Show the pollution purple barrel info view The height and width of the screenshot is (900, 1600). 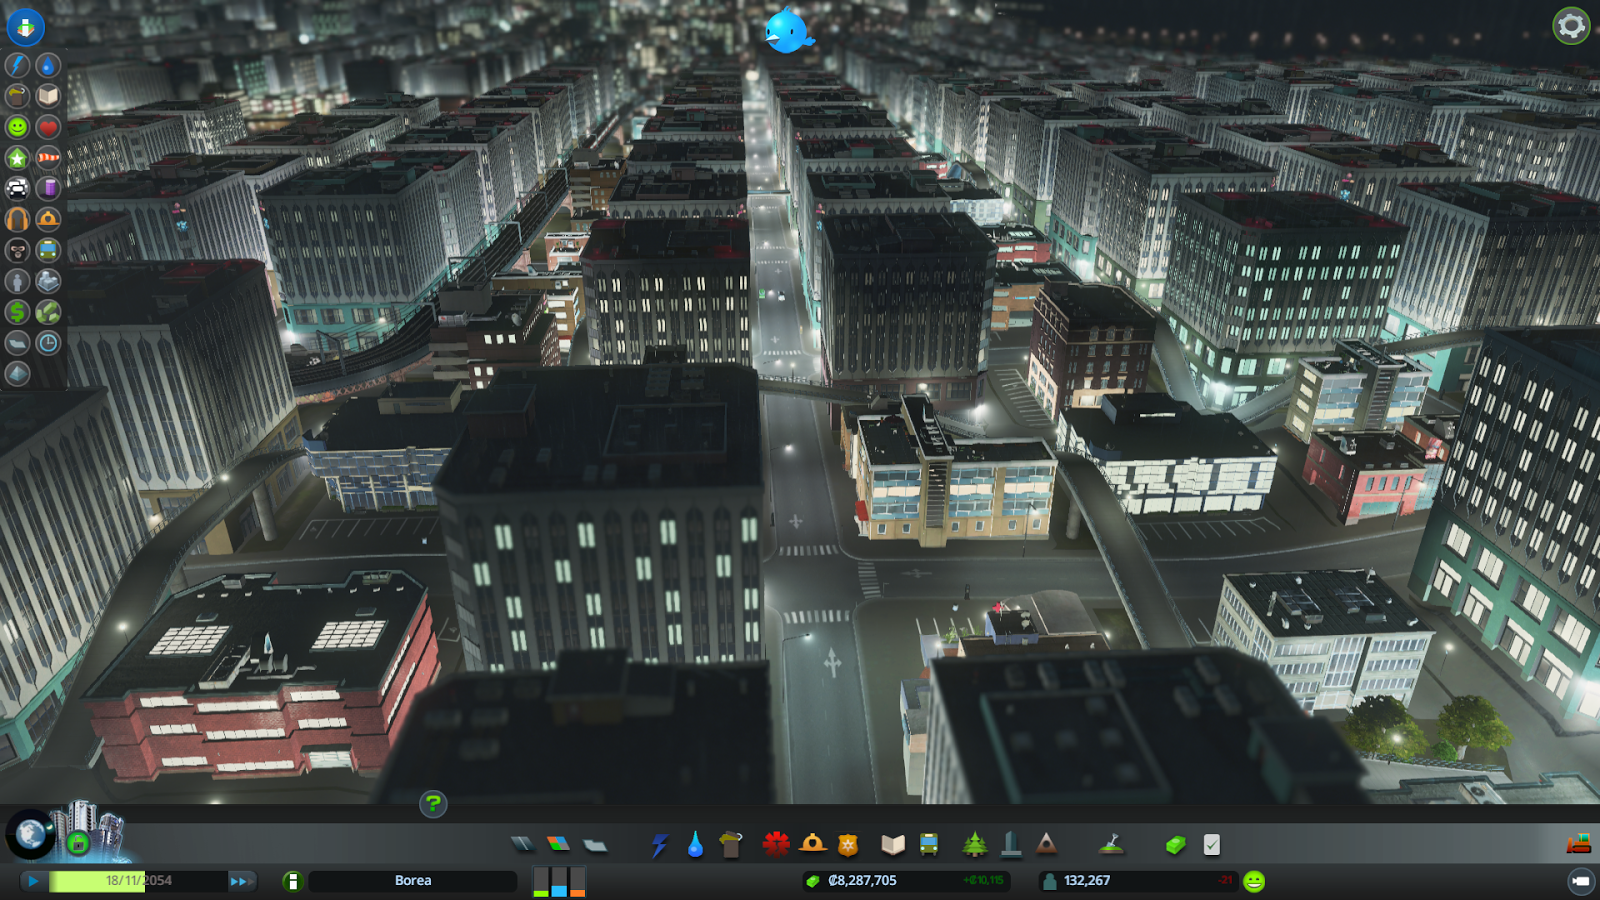pyautogui.click(x=48, y=188)
